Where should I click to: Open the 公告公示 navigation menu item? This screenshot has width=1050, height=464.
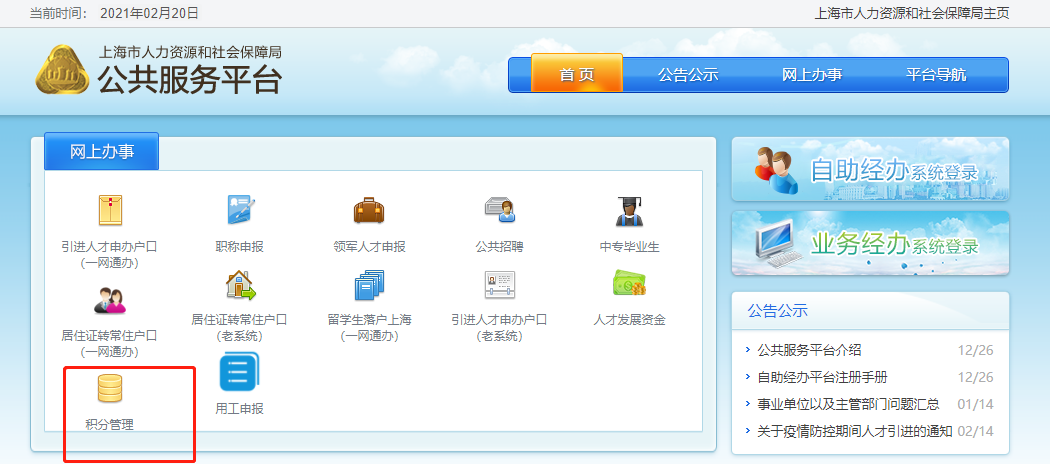coord(688,75)
